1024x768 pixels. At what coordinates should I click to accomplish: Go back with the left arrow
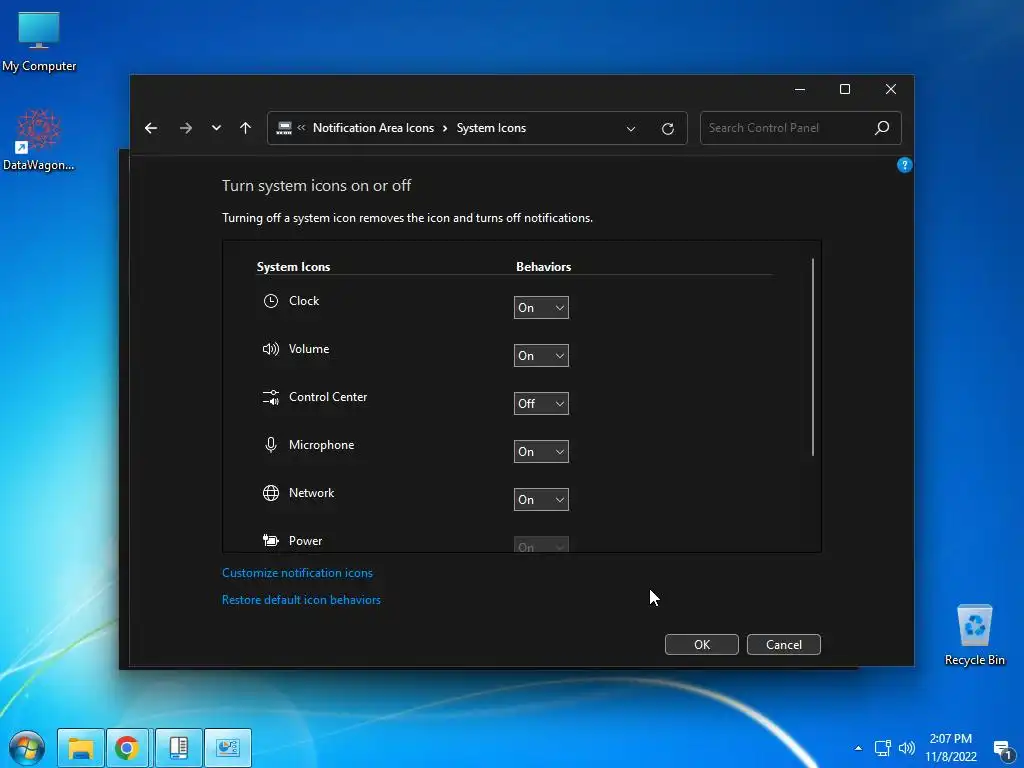coord(151,128)
